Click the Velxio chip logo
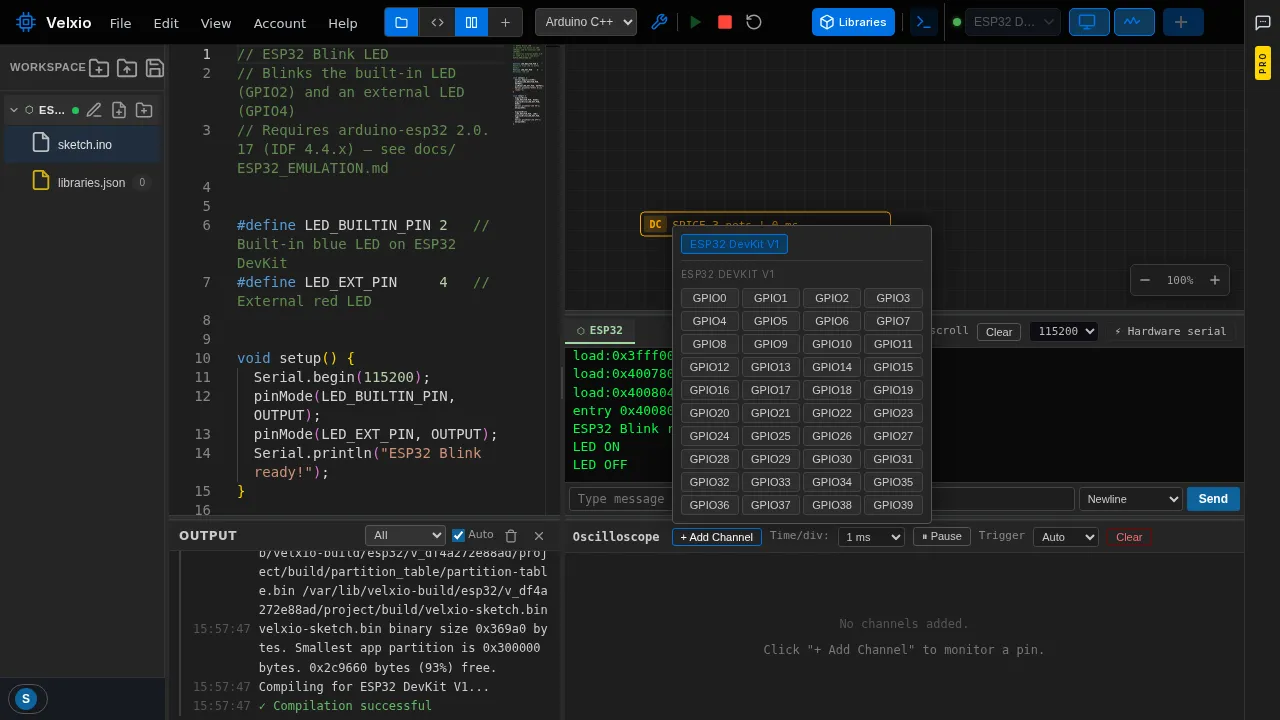1280x720 pixels. (x=26, y=22)
